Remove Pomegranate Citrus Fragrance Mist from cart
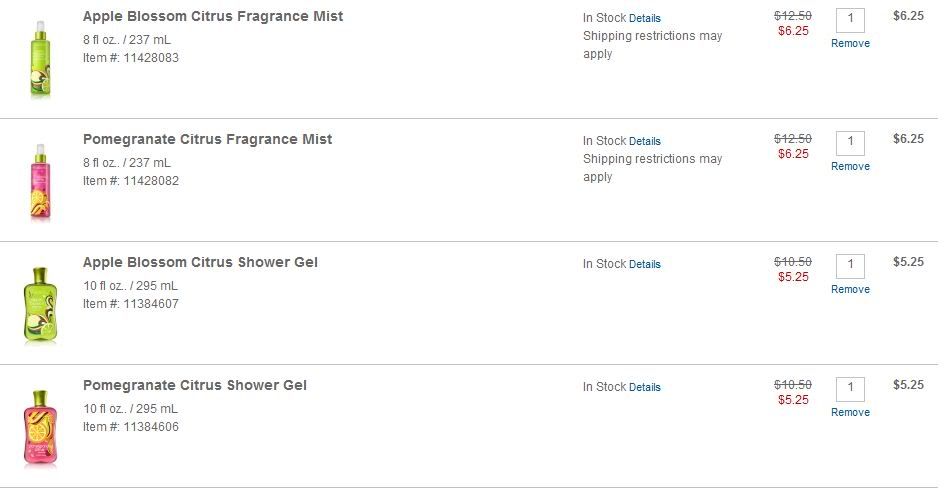 tap(850, 166)
